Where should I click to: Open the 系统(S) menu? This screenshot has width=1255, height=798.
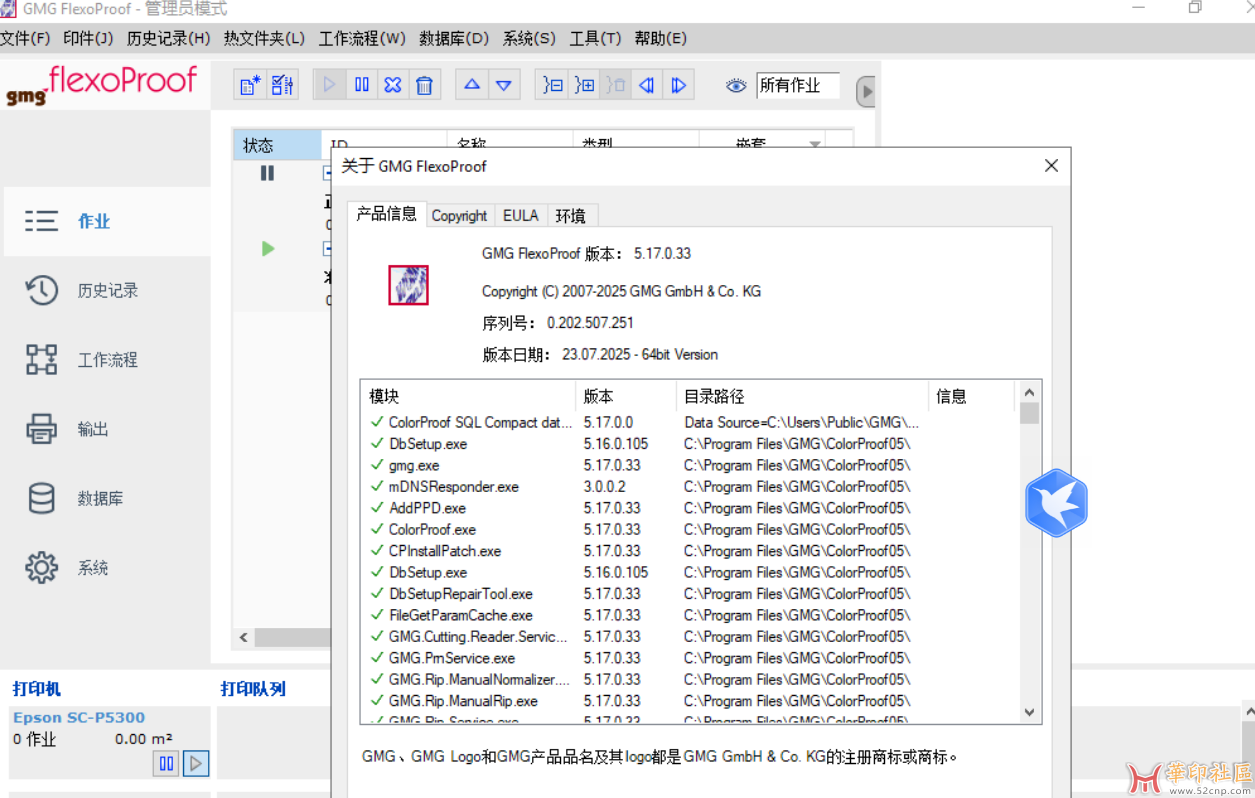pos(529,39)
